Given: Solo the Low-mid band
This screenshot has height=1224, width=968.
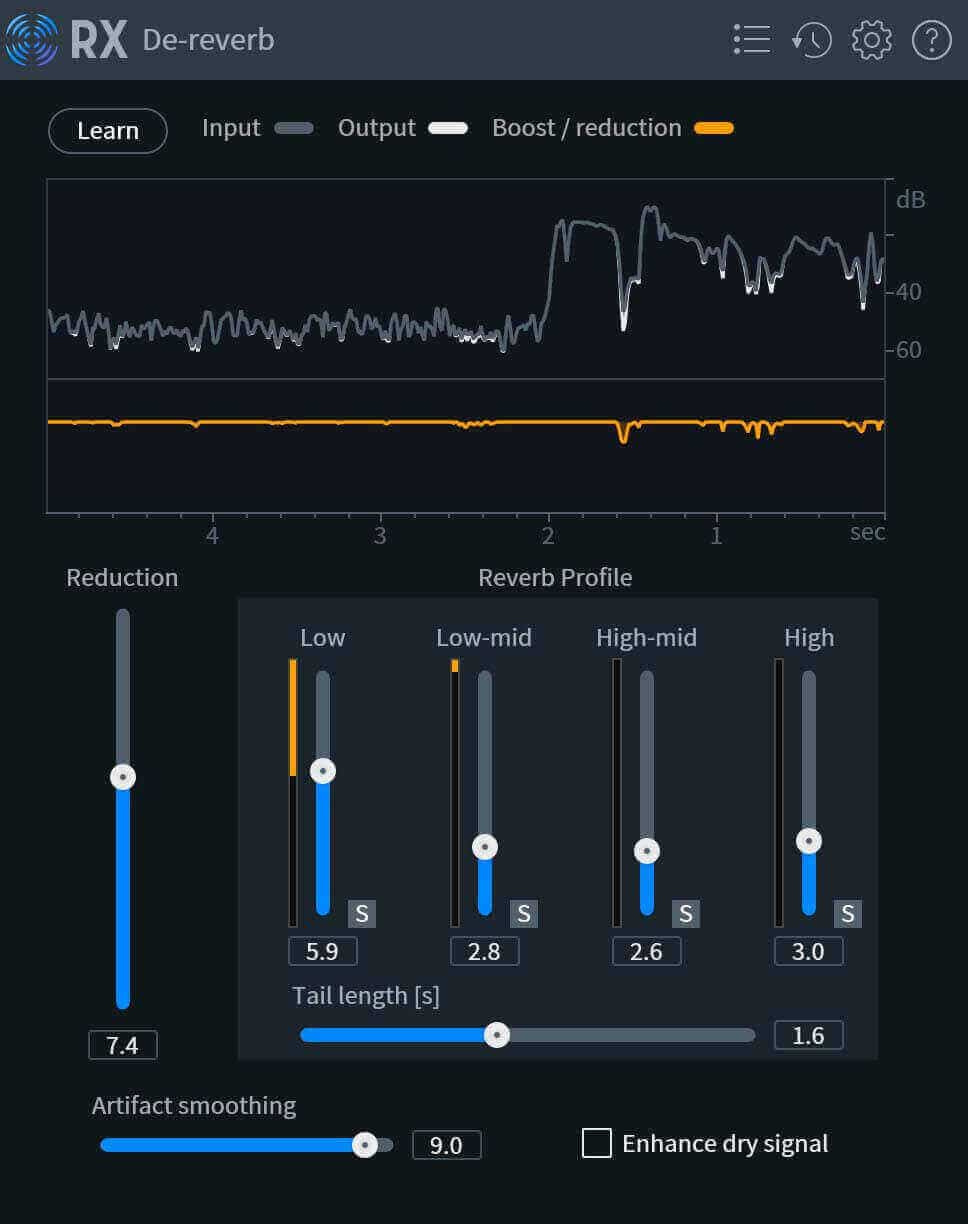Looking at the screenshot, I should (x=524, y=913).
